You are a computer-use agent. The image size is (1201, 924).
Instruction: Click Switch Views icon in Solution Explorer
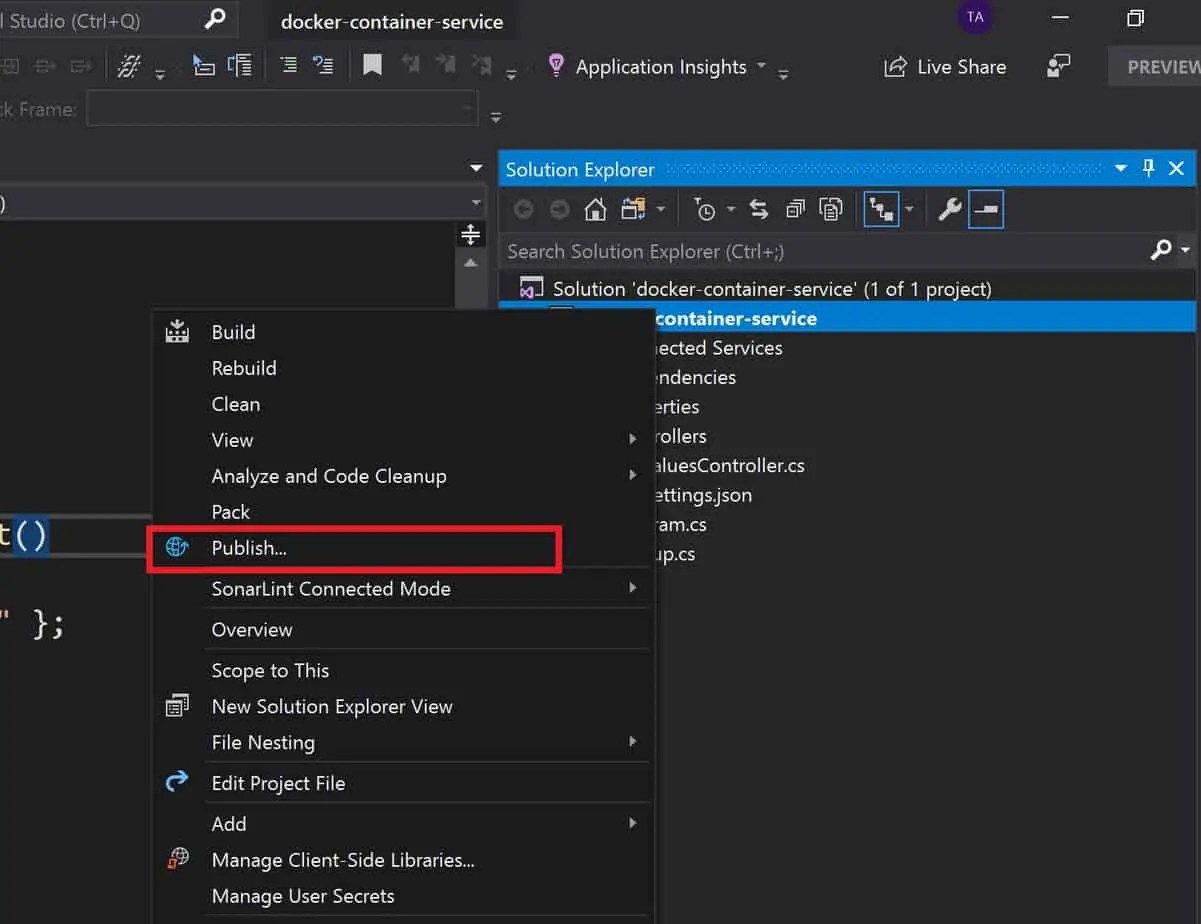pos(633,209)
